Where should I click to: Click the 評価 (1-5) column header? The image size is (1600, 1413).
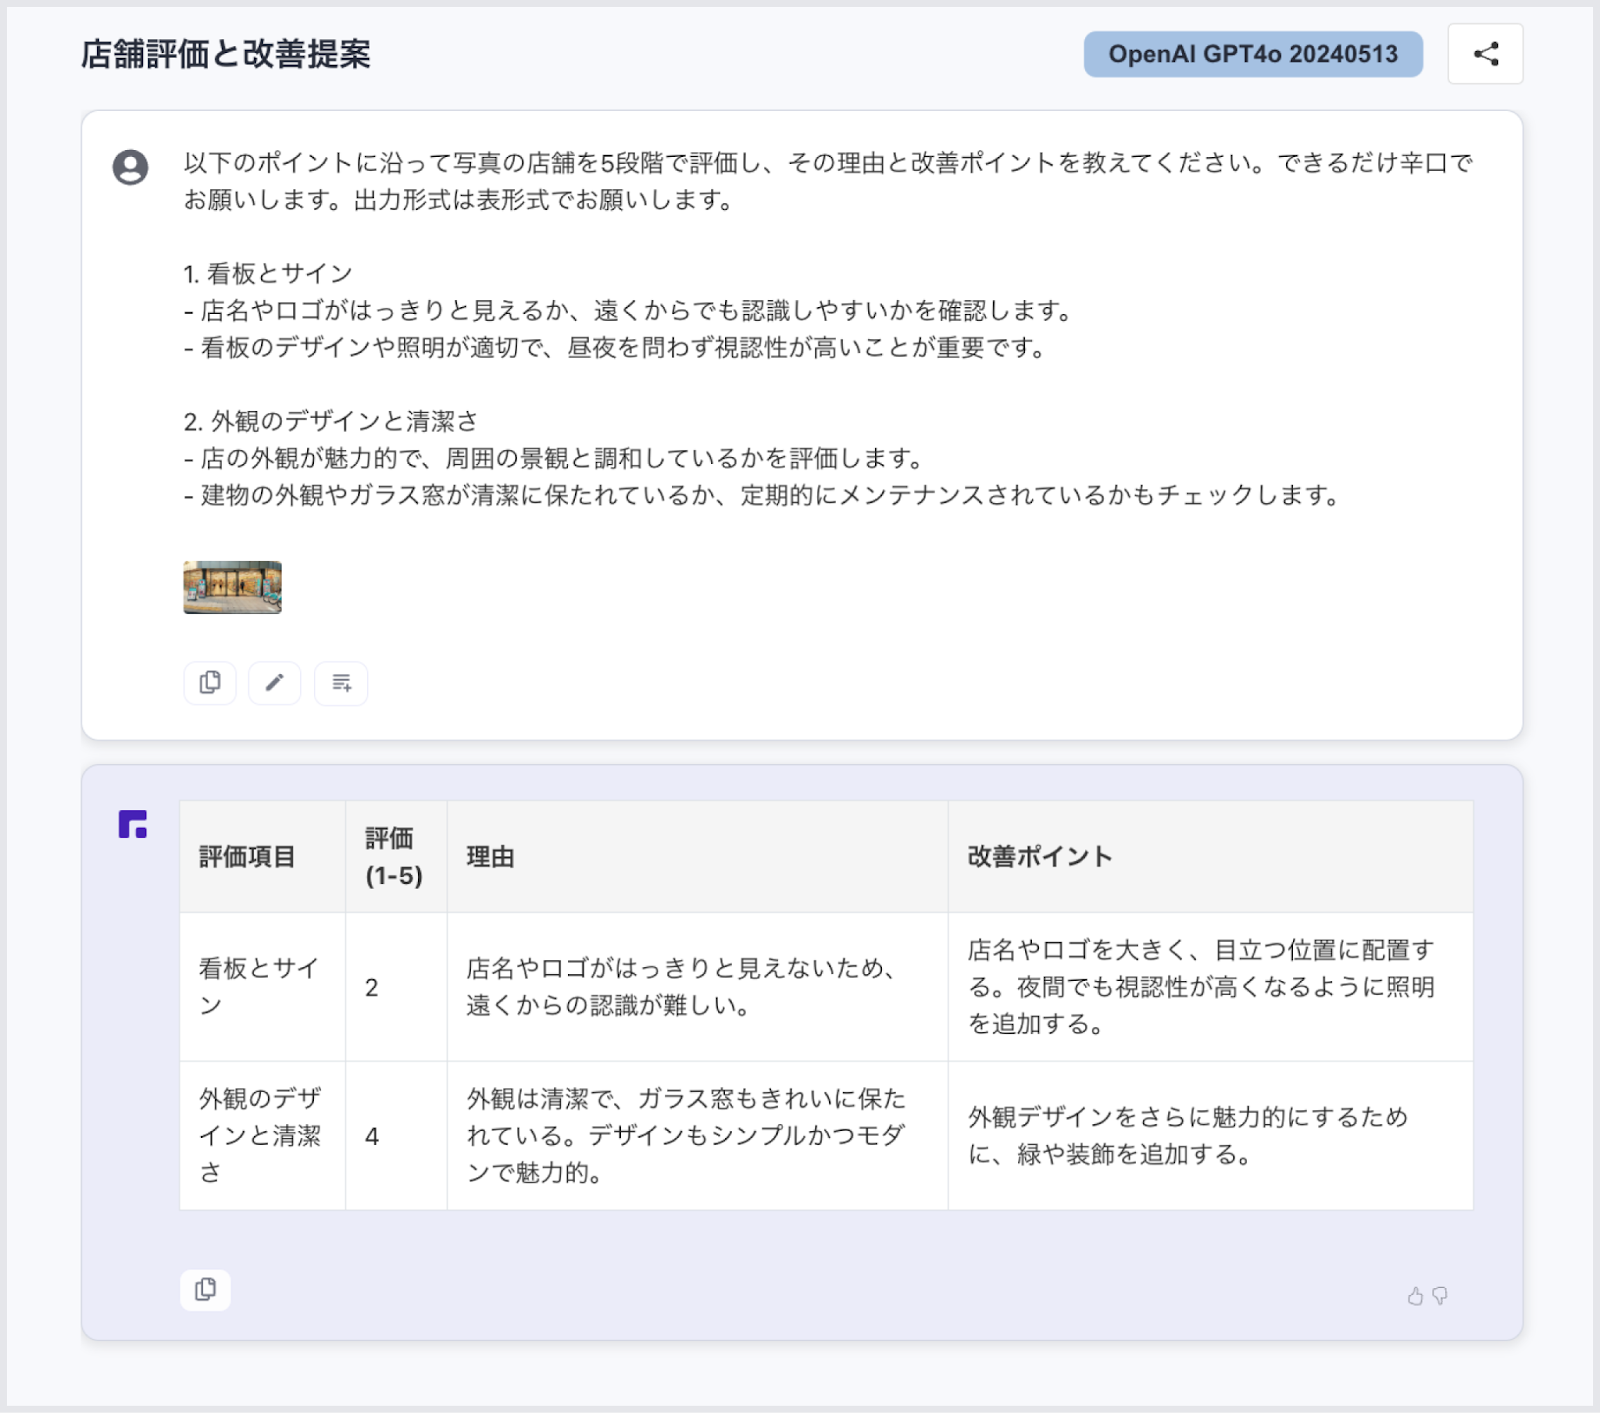(396, 857)
